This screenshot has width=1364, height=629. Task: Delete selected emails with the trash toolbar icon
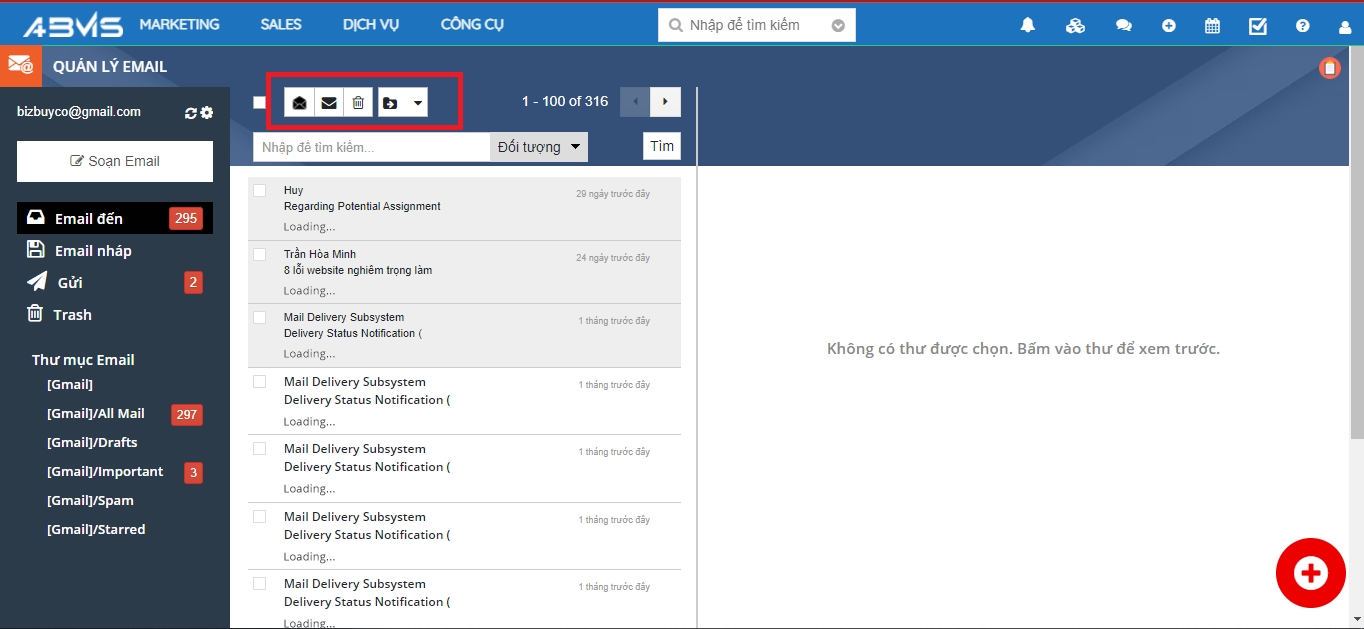point(358,103)
